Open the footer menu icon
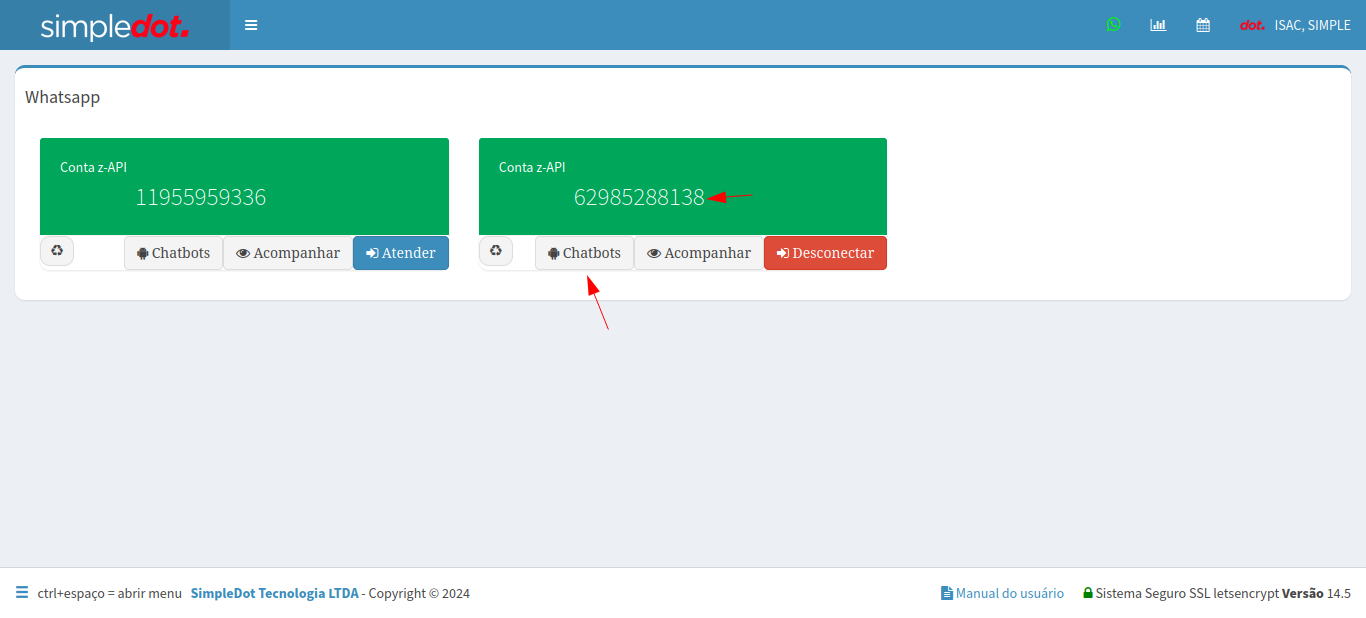Screen dimensions: 1366x618 (x=22, y=593)
